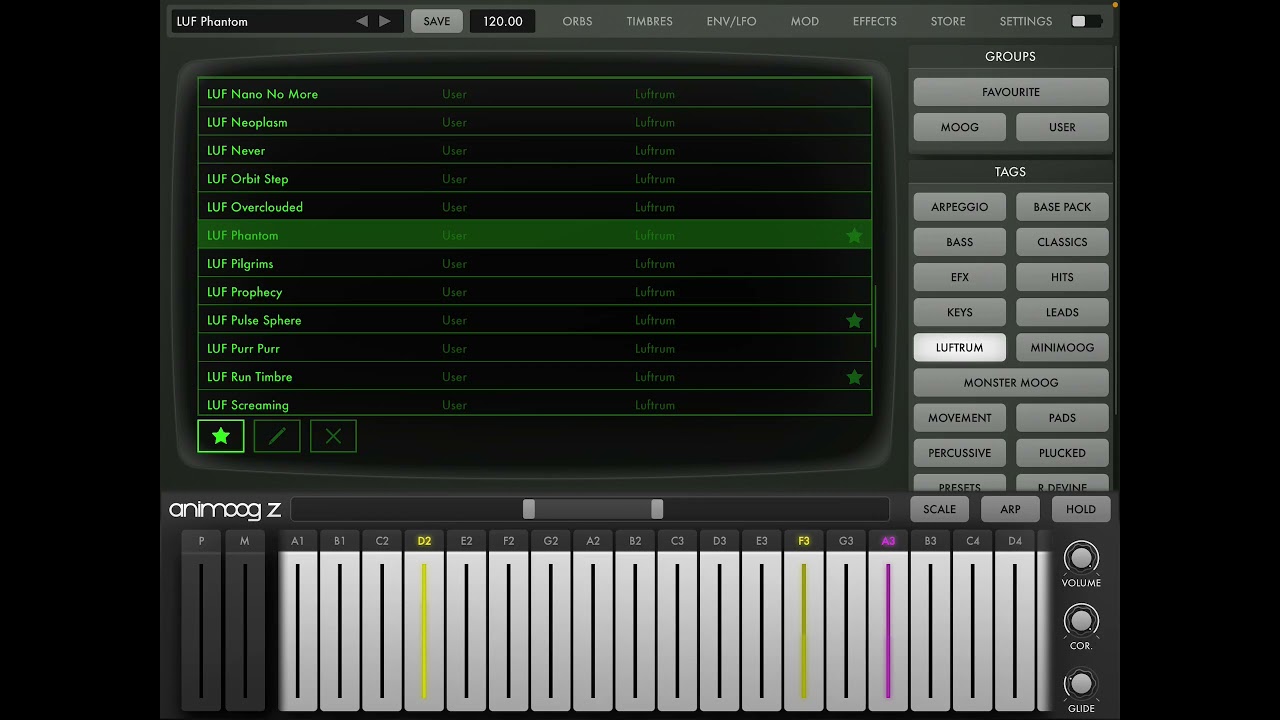Image resolution: width=1280 pixels, height=720 pixels.
Task: Select the MINIMOOG tag
Action: coord(1062,348)
